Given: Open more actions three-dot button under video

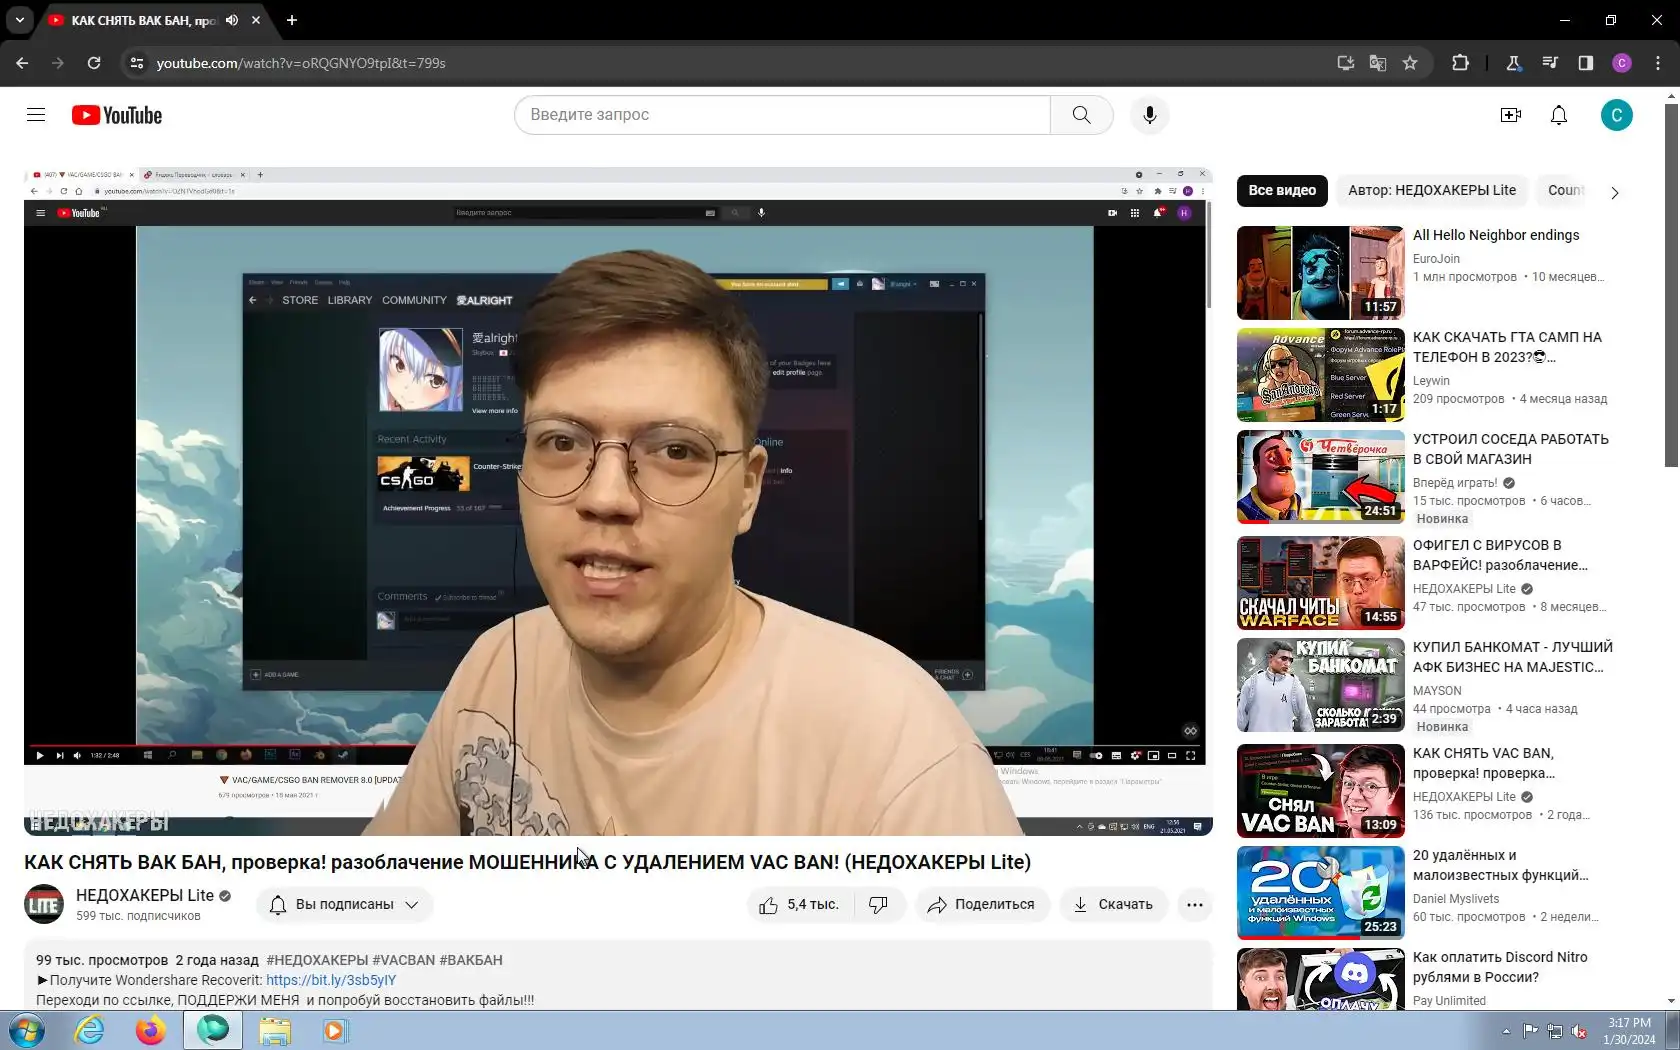Looking at the screenshot, I should tap(1195, 905).
